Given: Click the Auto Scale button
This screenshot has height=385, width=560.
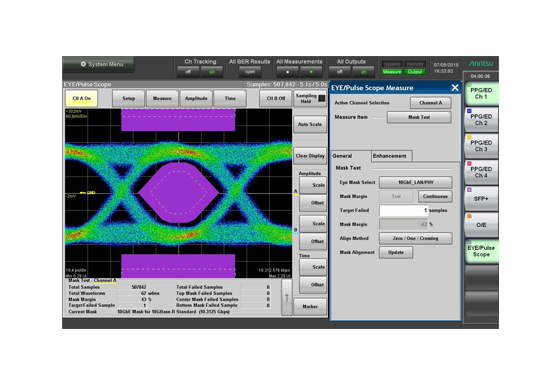Looking at the screenshot, I should coord(310,124).
